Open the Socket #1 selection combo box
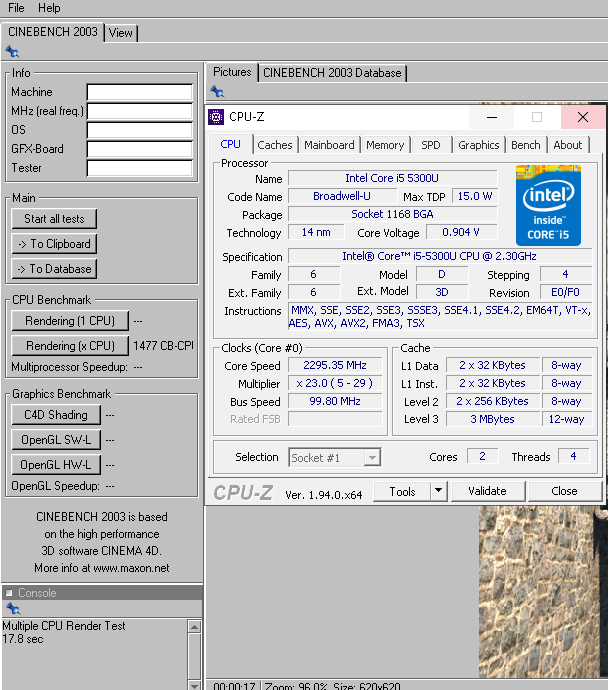Viewport: 608px width, 690px height. tap(335, 458)
